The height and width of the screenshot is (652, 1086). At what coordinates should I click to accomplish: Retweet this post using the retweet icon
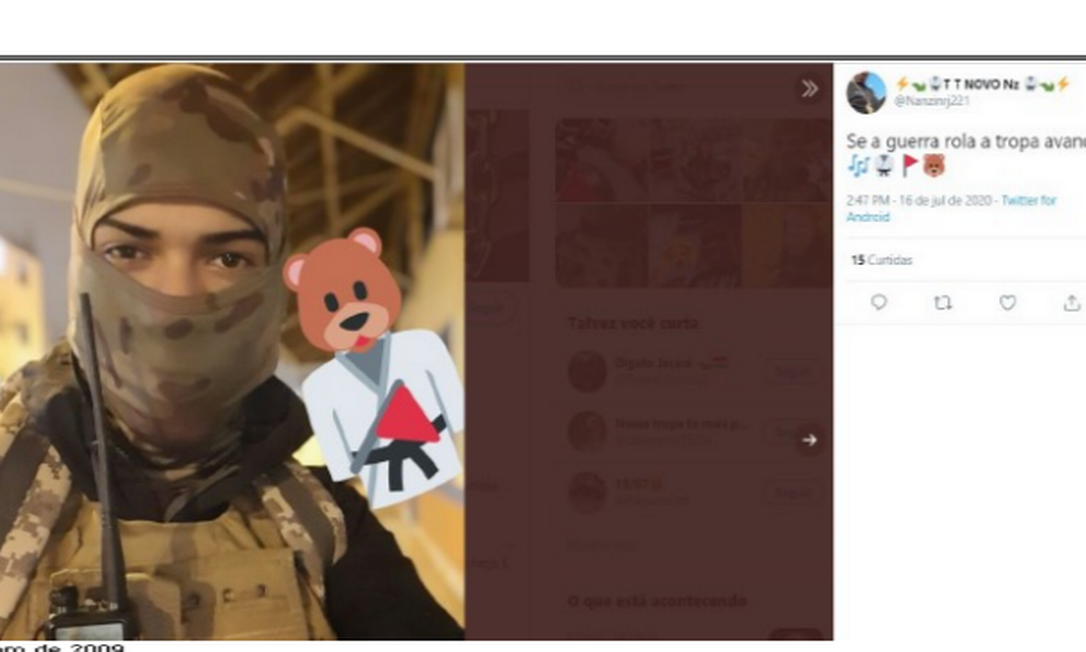click(x=943, y=303)
